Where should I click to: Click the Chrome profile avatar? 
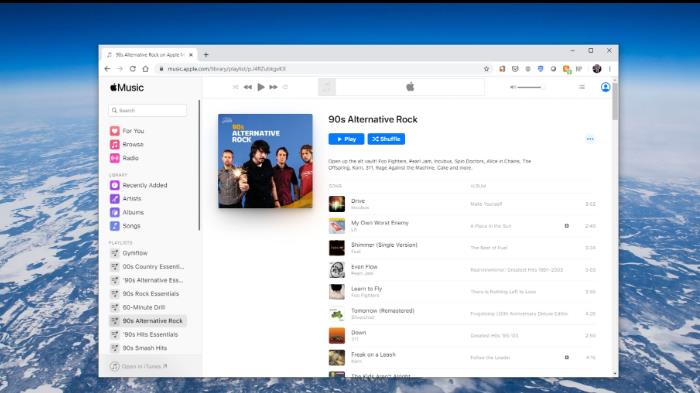pos(597,69)
